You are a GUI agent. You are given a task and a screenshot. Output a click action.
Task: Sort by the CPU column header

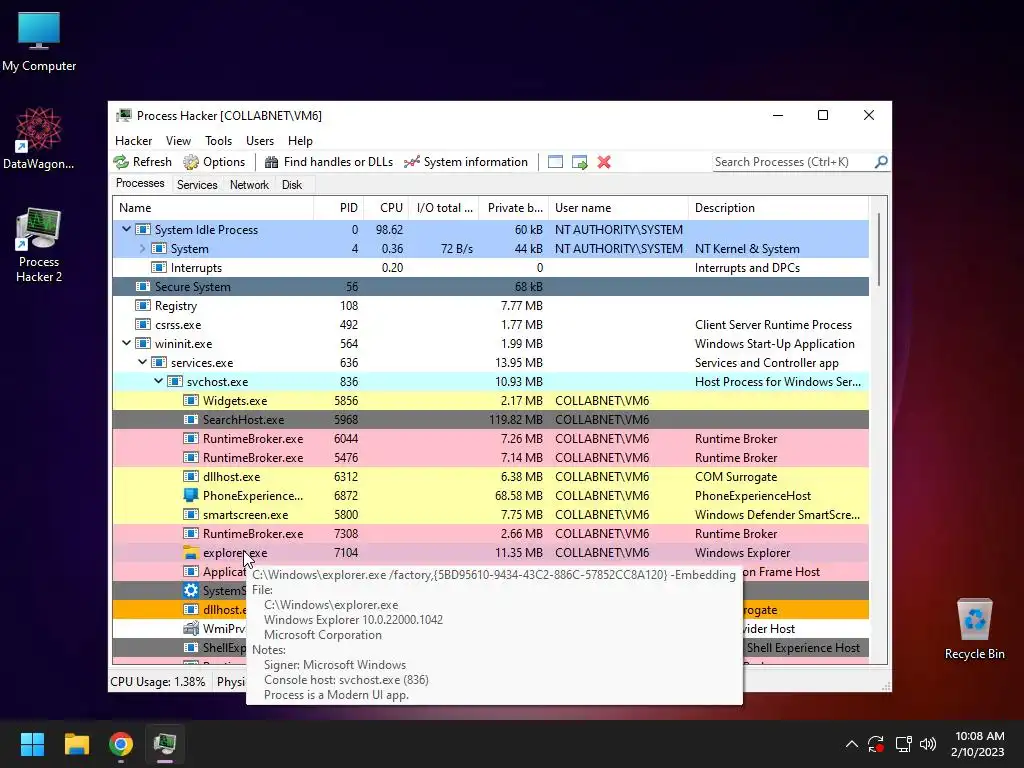click(x=386, y=208)
